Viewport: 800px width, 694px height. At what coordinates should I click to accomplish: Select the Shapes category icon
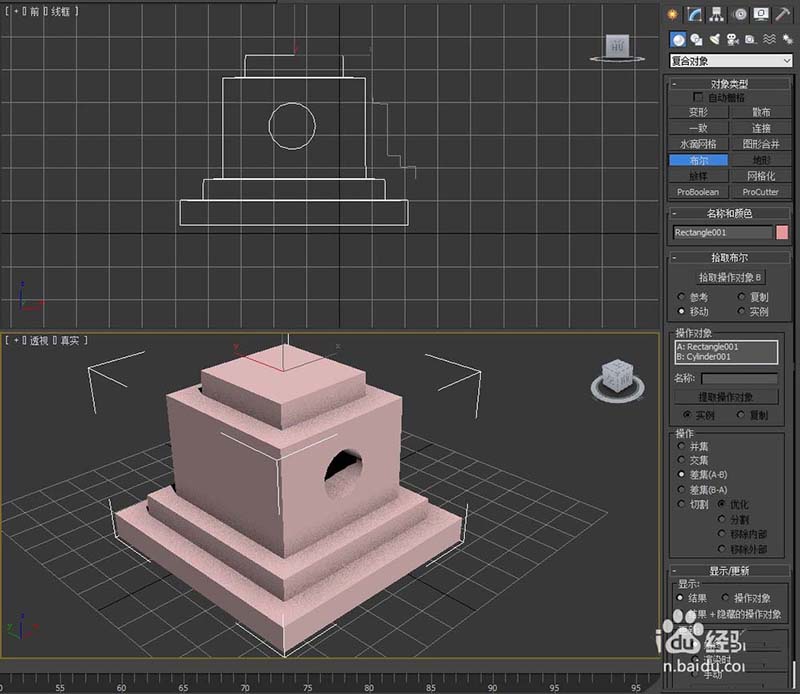point(696,40)
